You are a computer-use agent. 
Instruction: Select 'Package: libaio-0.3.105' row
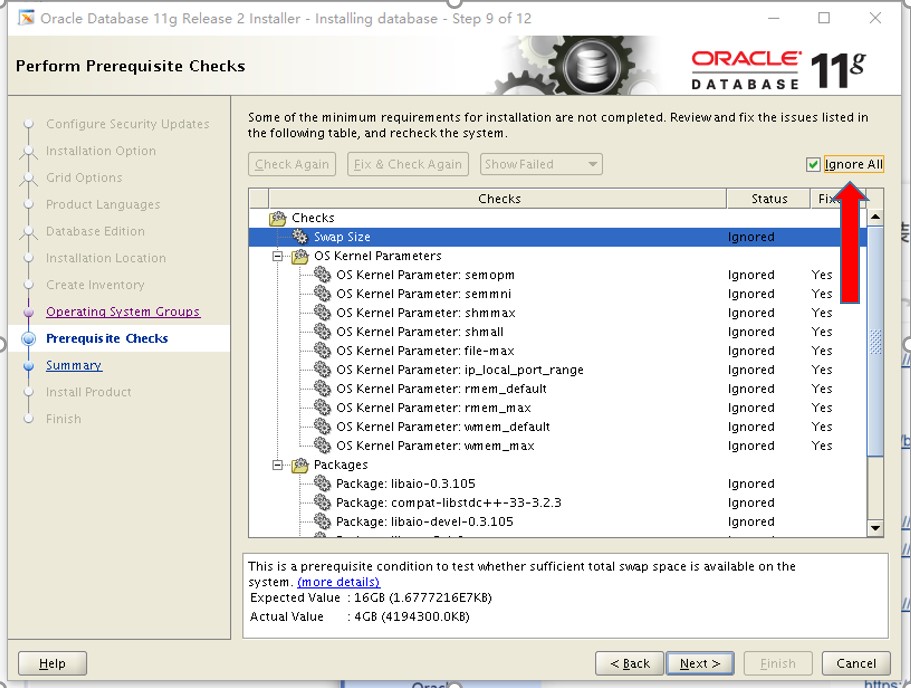tap(557, 483)
